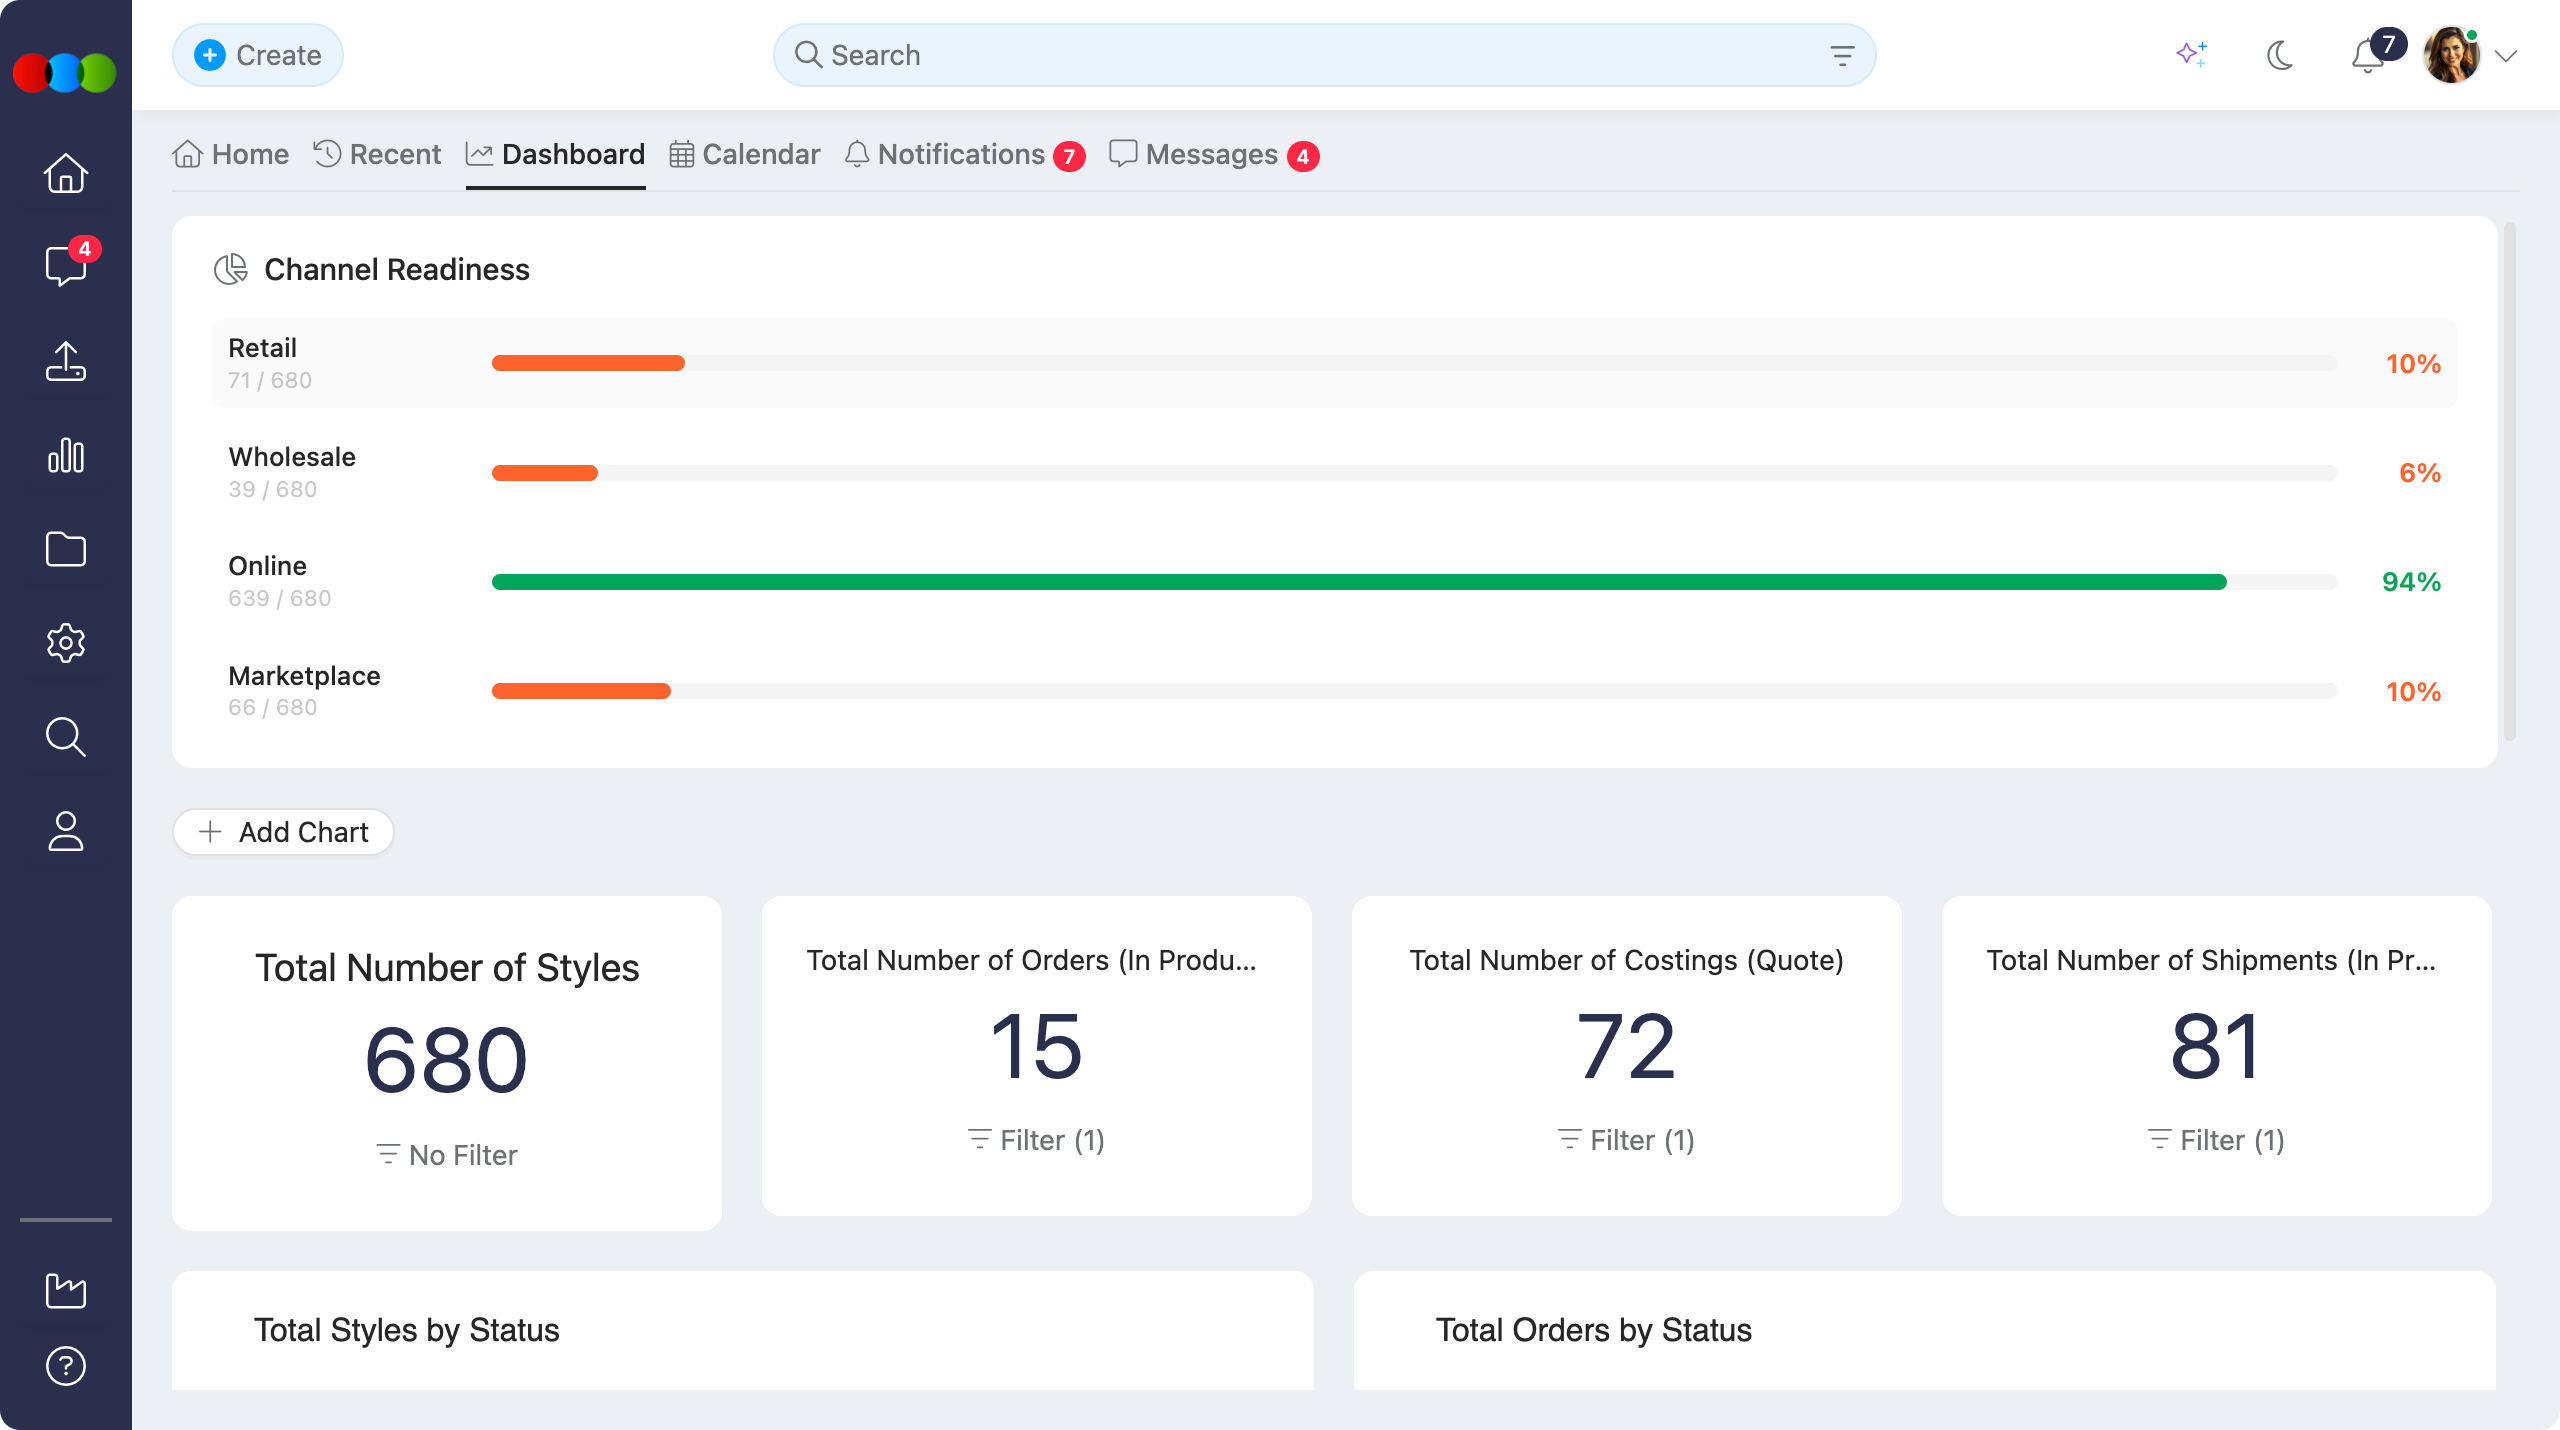Viewport: 2560px width, 1430px height.
Task: Click the Create button
Action: [x=258, y=55]
